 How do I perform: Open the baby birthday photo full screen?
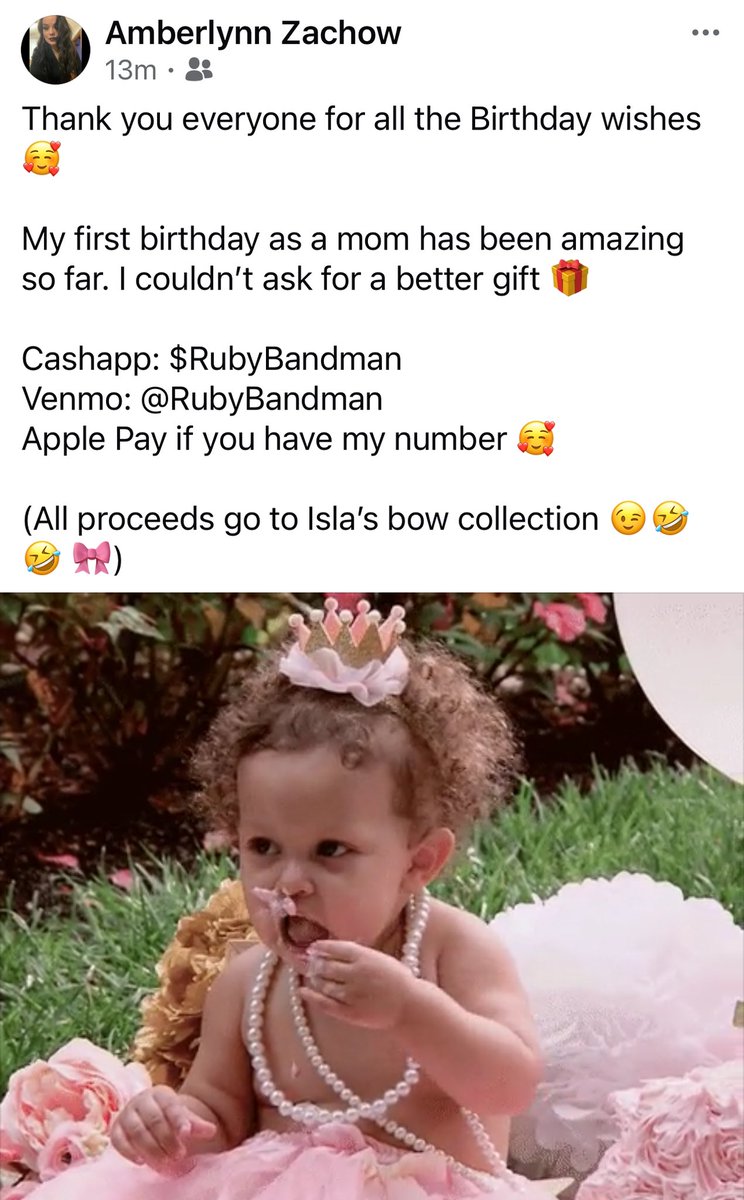click(x=372, y=896)
